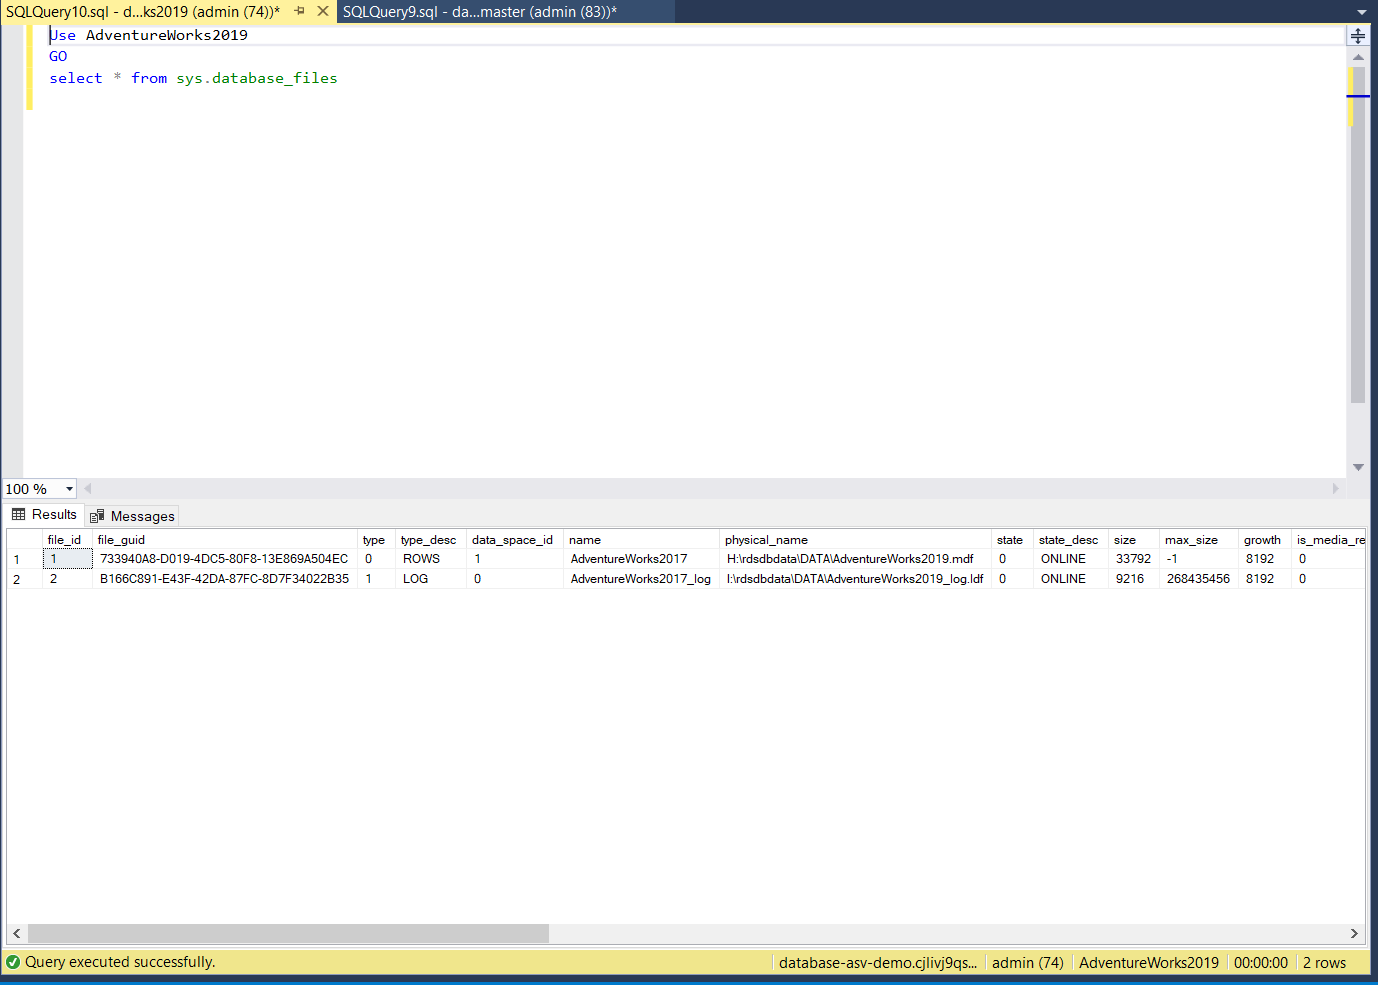Click the query success checkmark icon
1378x985 pixels.
click(x=13, y=962)
